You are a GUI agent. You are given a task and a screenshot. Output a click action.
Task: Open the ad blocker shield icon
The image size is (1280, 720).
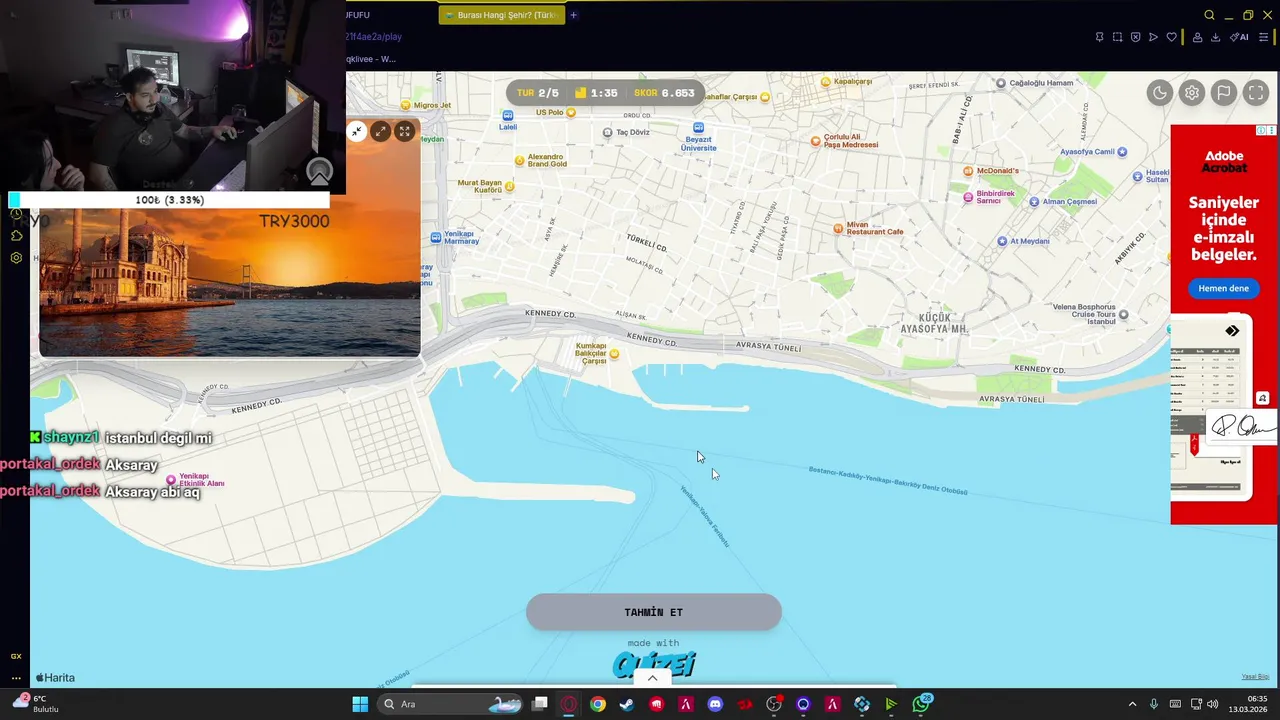pos(1135,37)
